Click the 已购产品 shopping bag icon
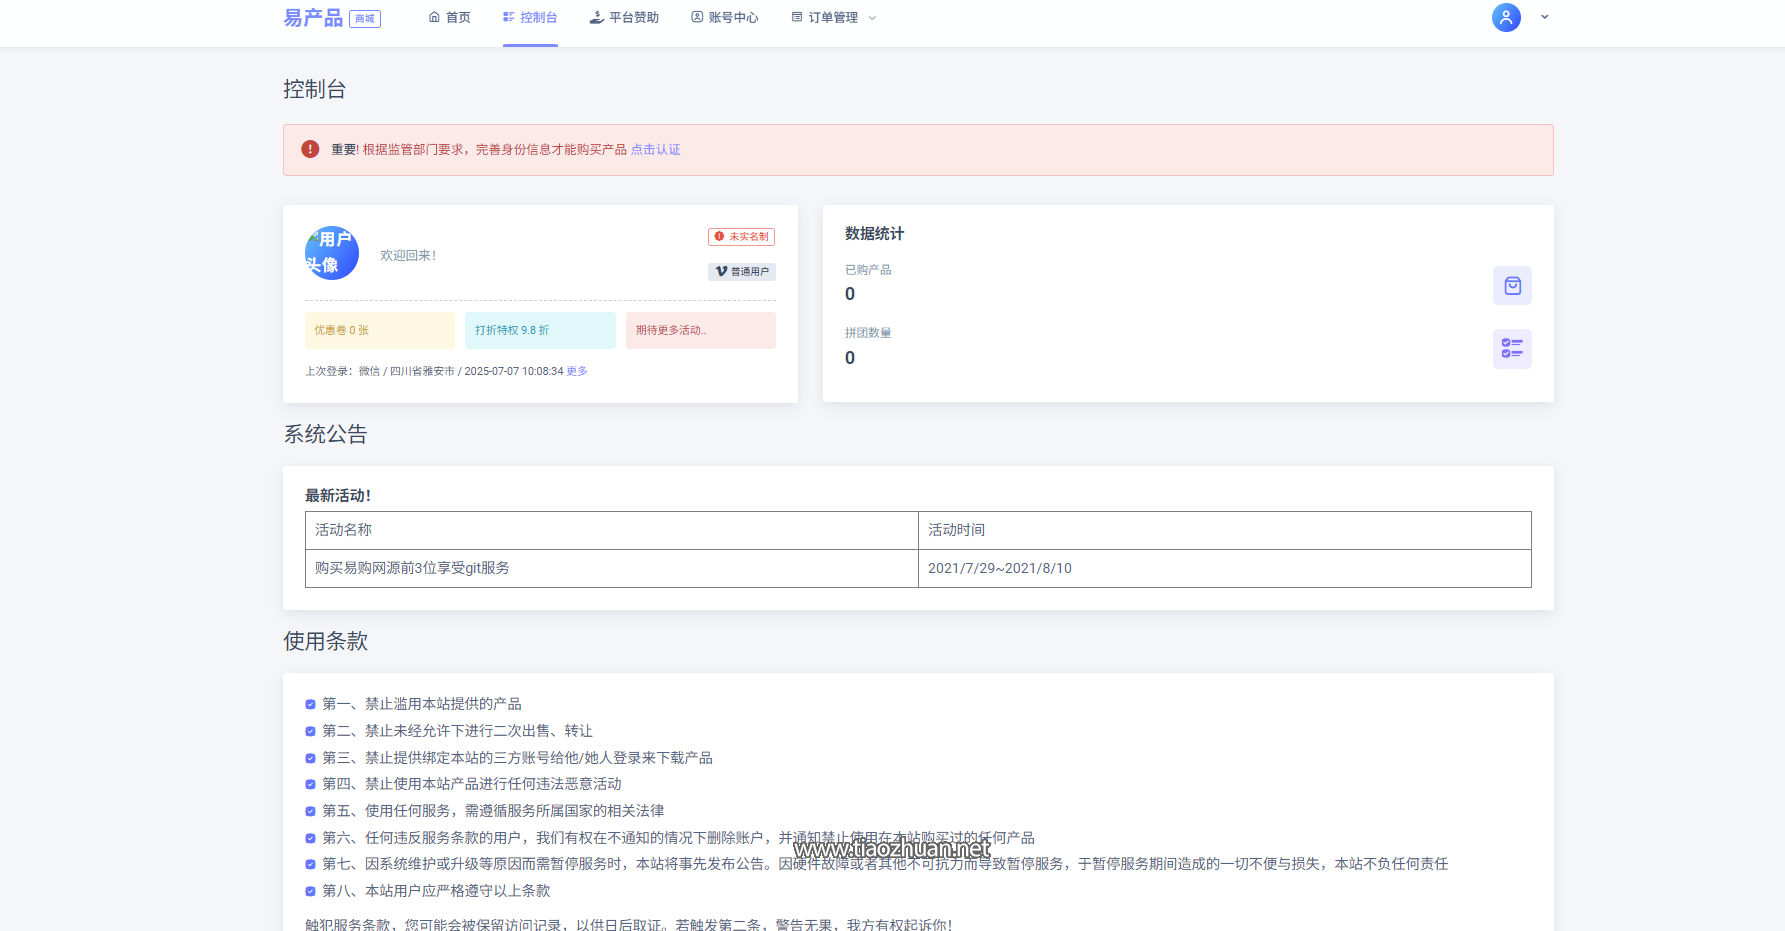The height and width of the screenshot is (931, 1785). click(1512, 286)
